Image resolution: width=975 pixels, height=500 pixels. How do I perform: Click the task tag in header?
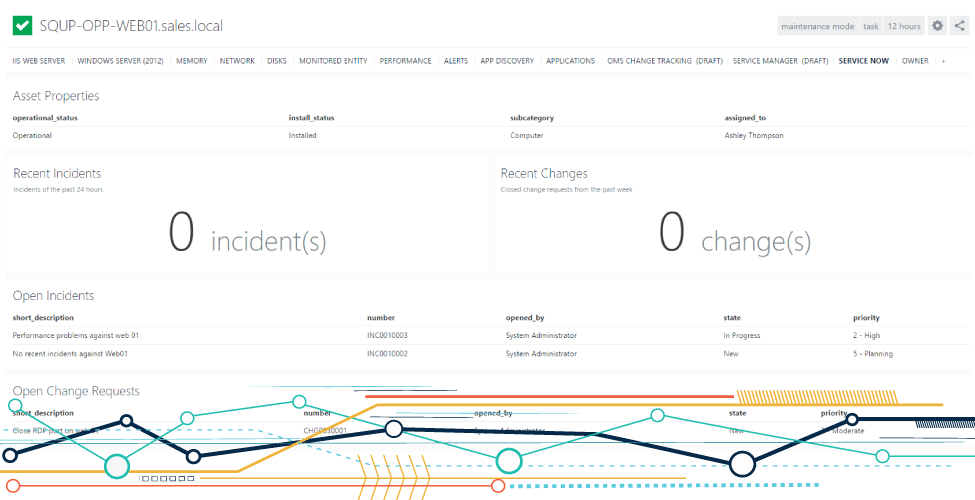coord(870,26)
